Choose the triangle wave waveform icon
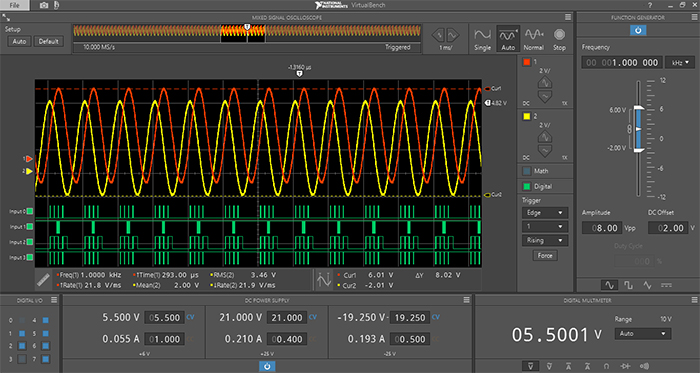The height and width of the screenshot is (373, 700). [647, 285]
